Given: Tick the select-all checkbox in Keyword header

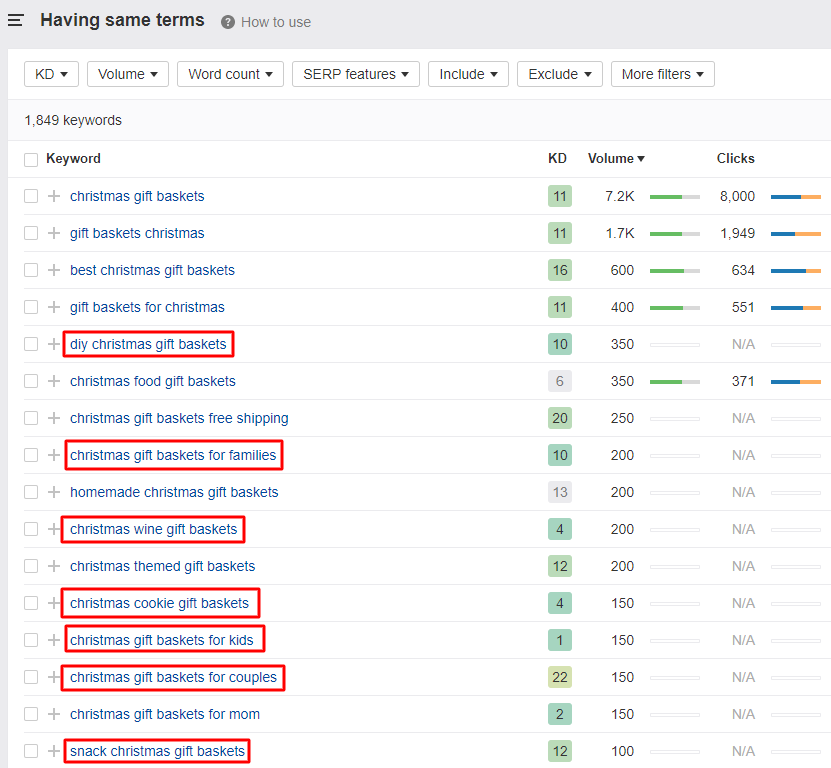Looking at the screenshot, I should click(31, 159).
